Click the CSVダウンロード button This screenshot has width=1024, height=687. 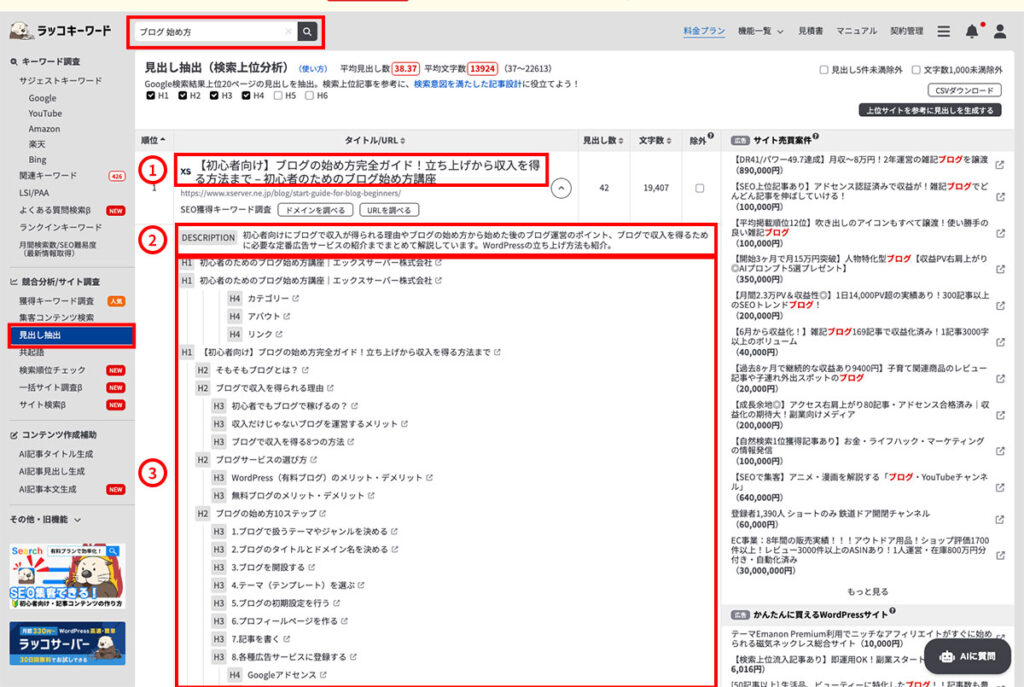964,90
